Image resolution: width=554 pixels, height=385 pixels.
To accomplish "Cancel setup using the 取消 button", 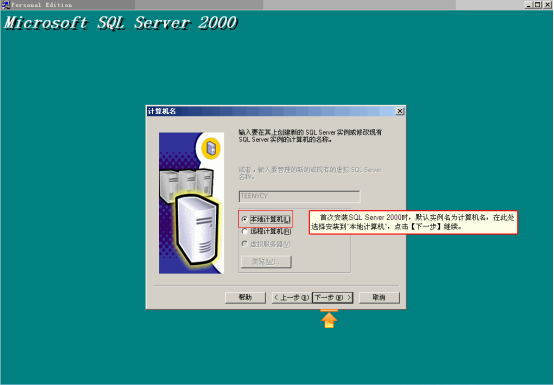I will (x=379, y=297).
